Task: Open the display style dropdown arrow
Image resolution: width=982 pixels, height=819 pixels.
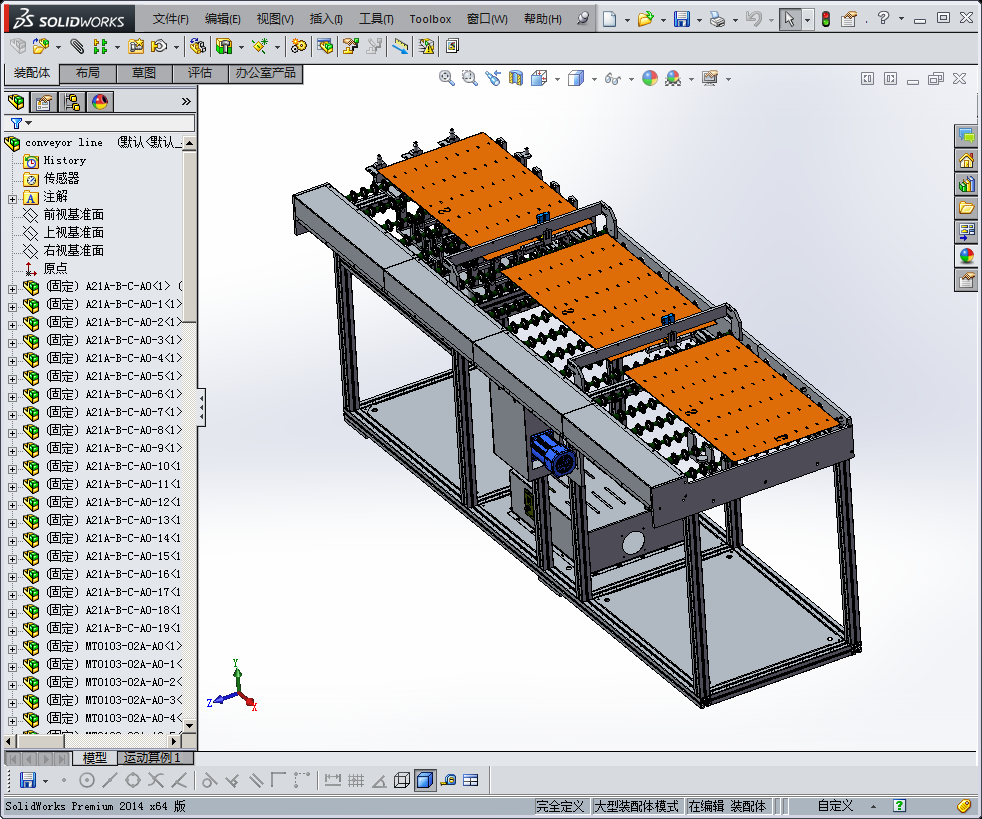Action: (594, 79)
